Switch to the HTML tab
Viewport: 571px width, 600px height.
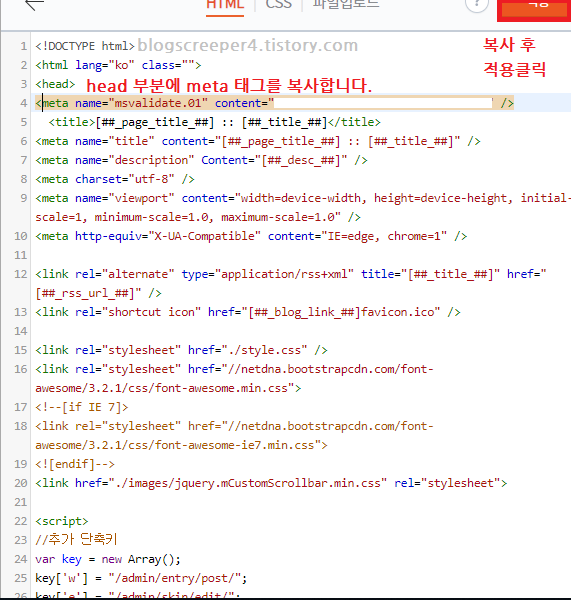[225, 5]
